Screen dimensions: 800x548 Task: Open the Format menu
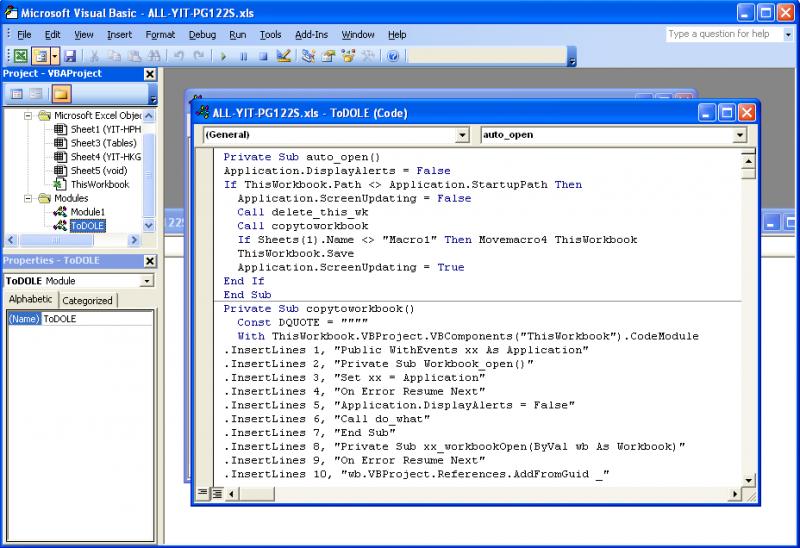click(160, 35)
